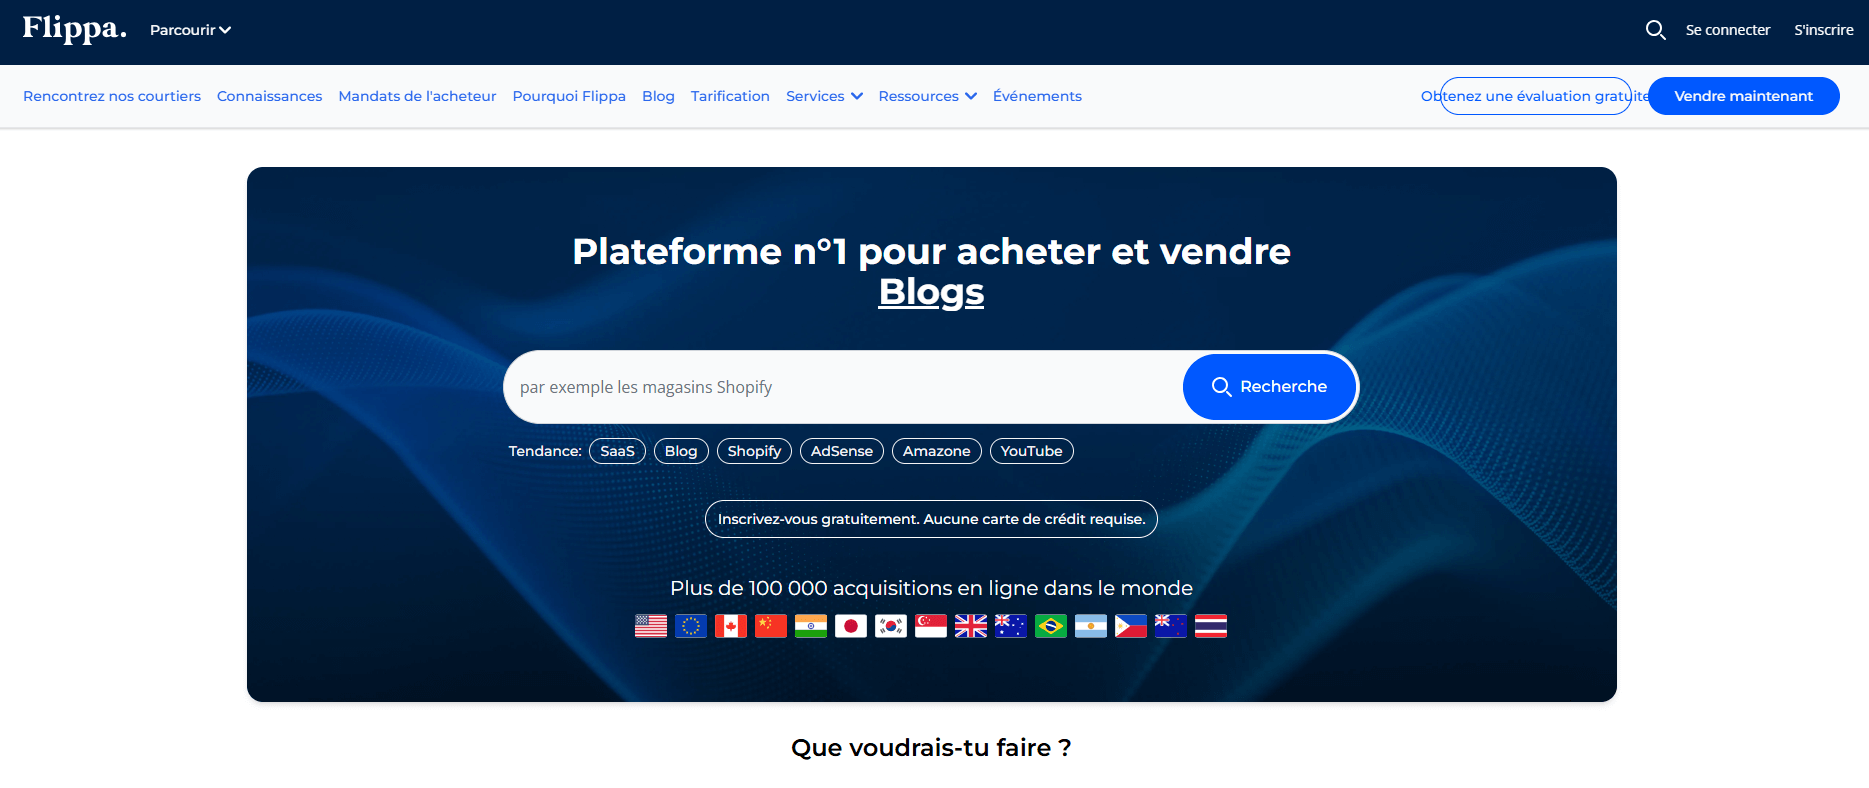Expand the Ressources dropdown menu
Screen dimensions: 1869x788
click(927, 96)
